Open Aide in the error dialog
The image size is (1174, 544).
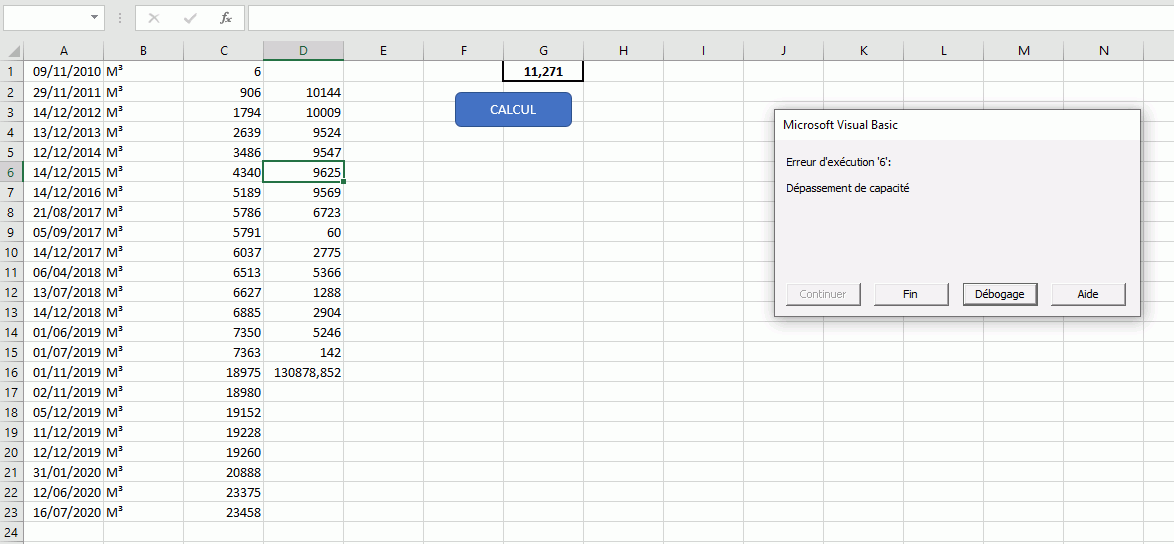click(x=1088, y=294)
